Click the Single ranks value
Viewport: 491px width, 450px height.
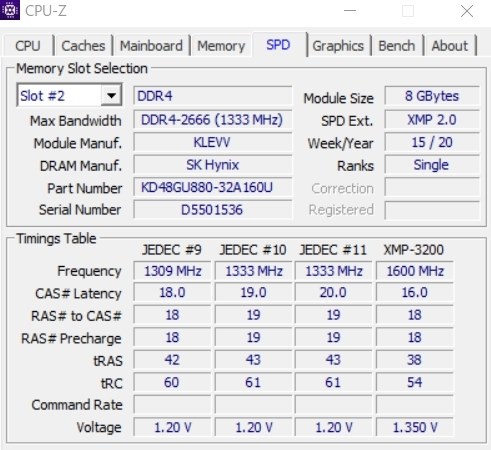432,165
